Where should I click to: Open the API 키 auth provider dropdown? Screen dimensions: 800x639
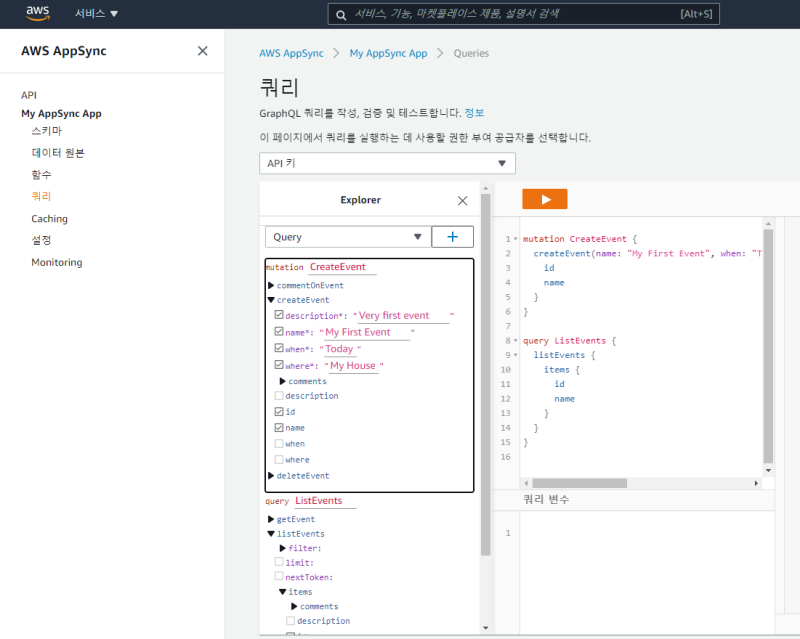pyautogui.click(x=387, y=163)
